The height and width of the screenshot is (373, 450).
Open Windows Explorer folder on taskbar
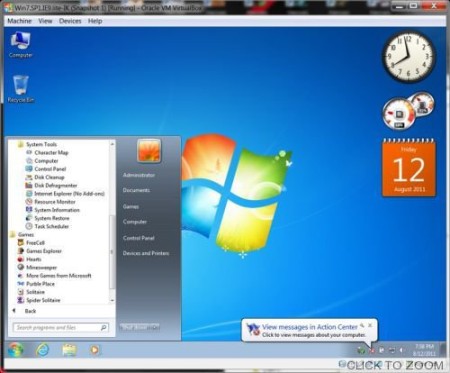click(x=69, y=350)
